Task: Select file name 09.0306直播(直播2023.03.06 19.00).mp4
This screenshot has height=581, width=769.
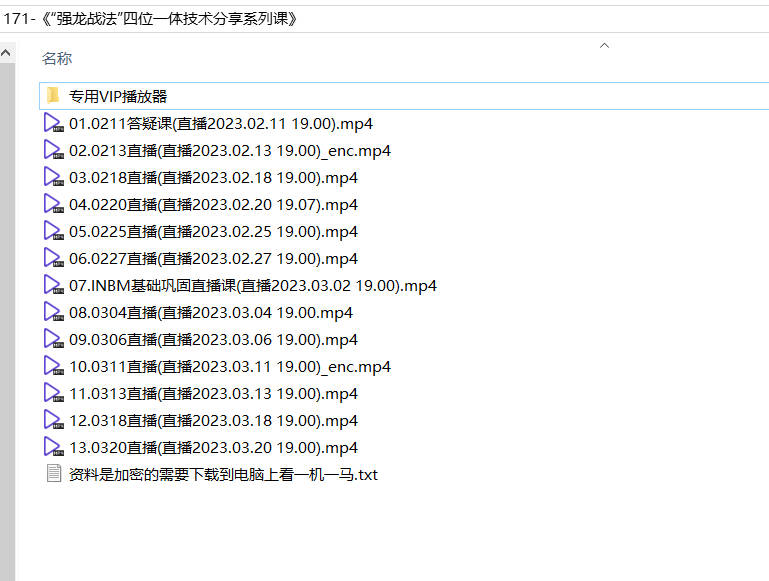Action: point(213,339)
